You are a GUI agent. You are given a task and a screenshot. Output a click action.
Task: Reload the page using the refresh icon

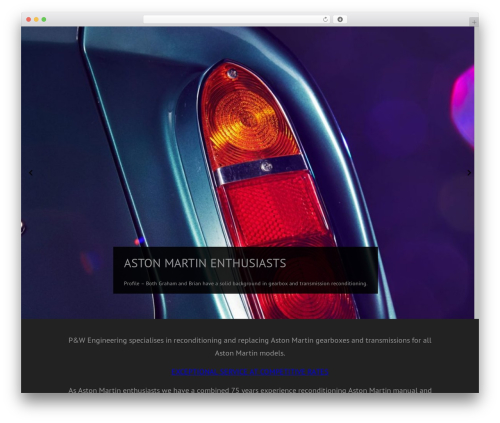(325, 20)
